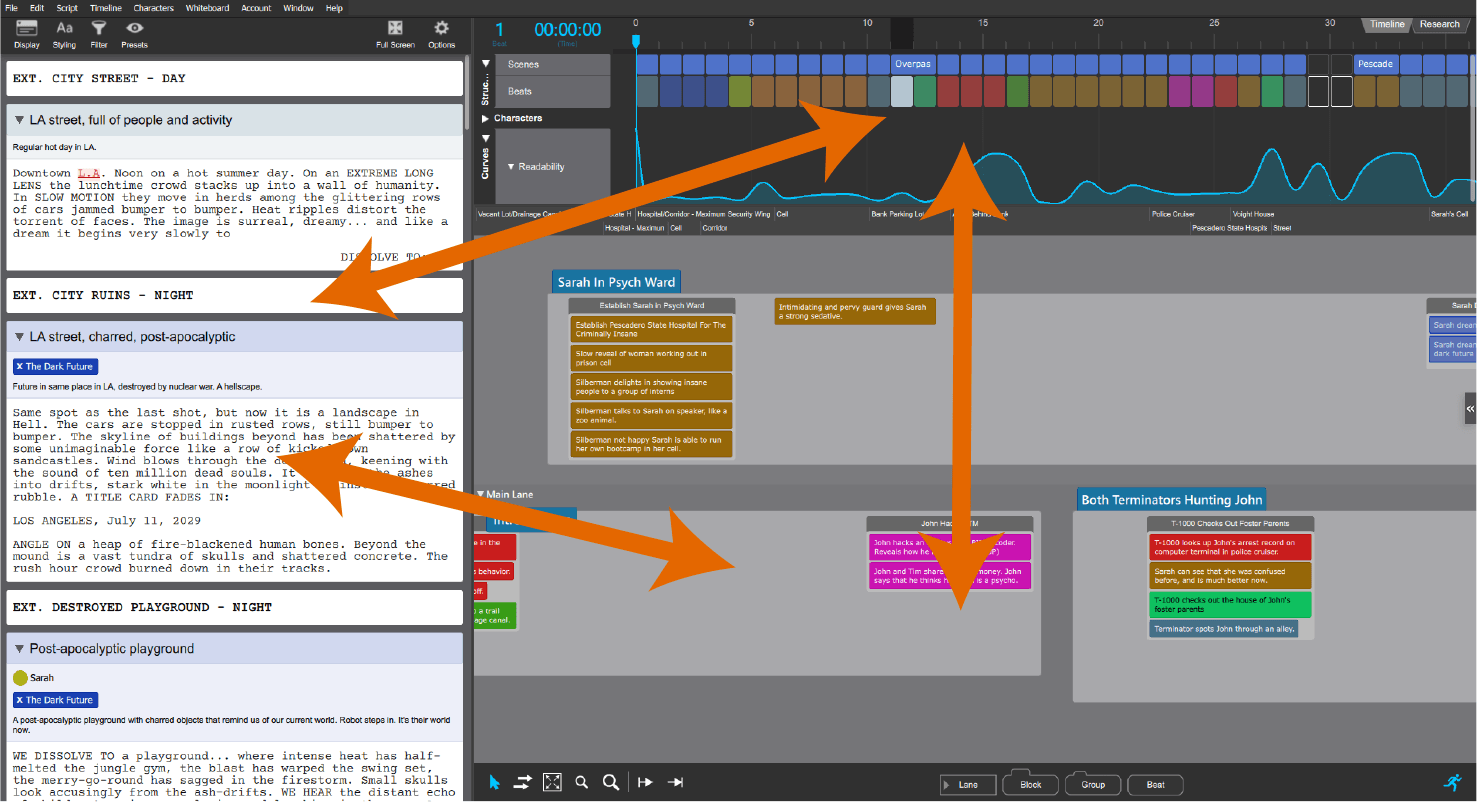1477x802 pixels.
Task: Collapse the Post-apocalyptic playground section
Action: click(x=19, y=649)
